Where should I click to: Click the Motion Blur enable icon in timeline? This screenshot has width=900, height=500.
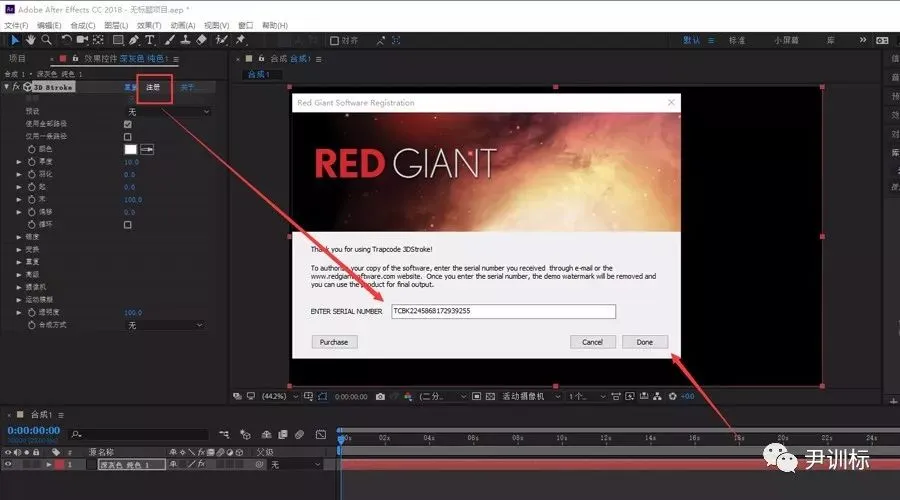click(299, 435)
